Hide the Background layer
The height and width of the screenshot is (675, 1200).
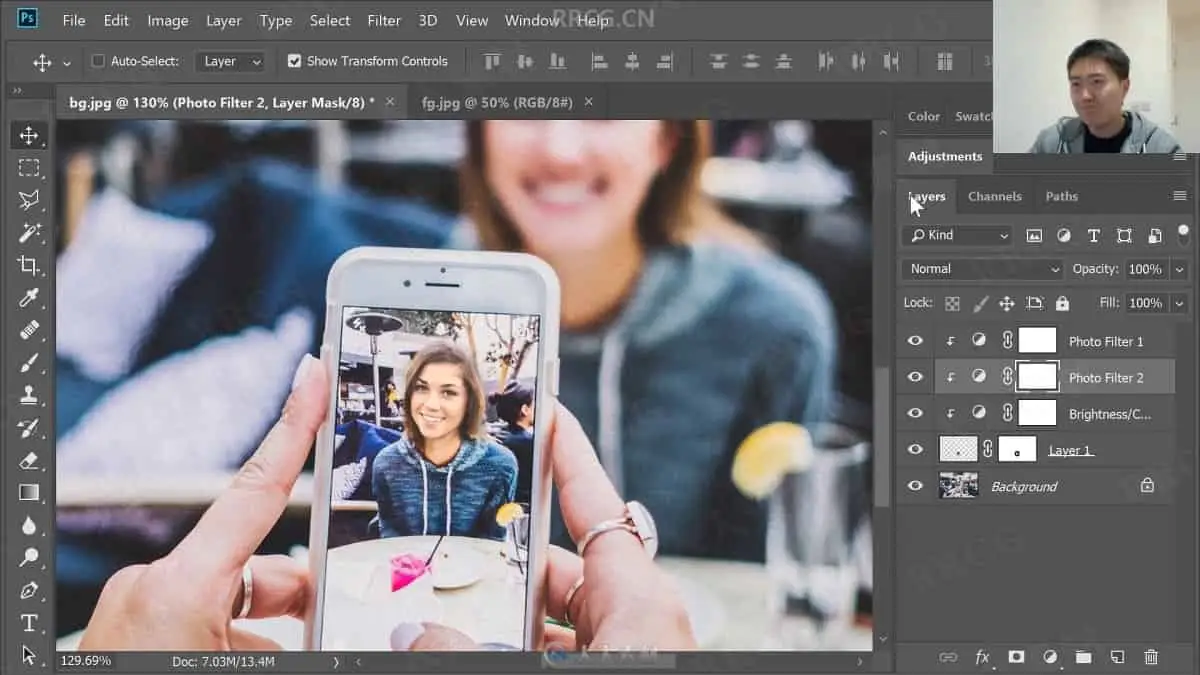click(915, 486)
